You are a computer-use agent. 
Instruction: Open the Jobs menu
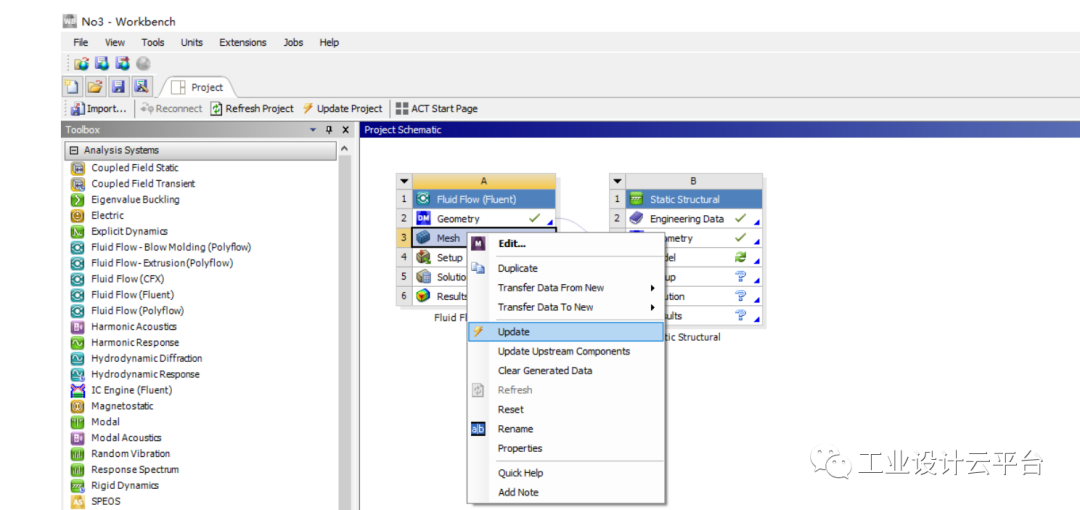[293, 42]
